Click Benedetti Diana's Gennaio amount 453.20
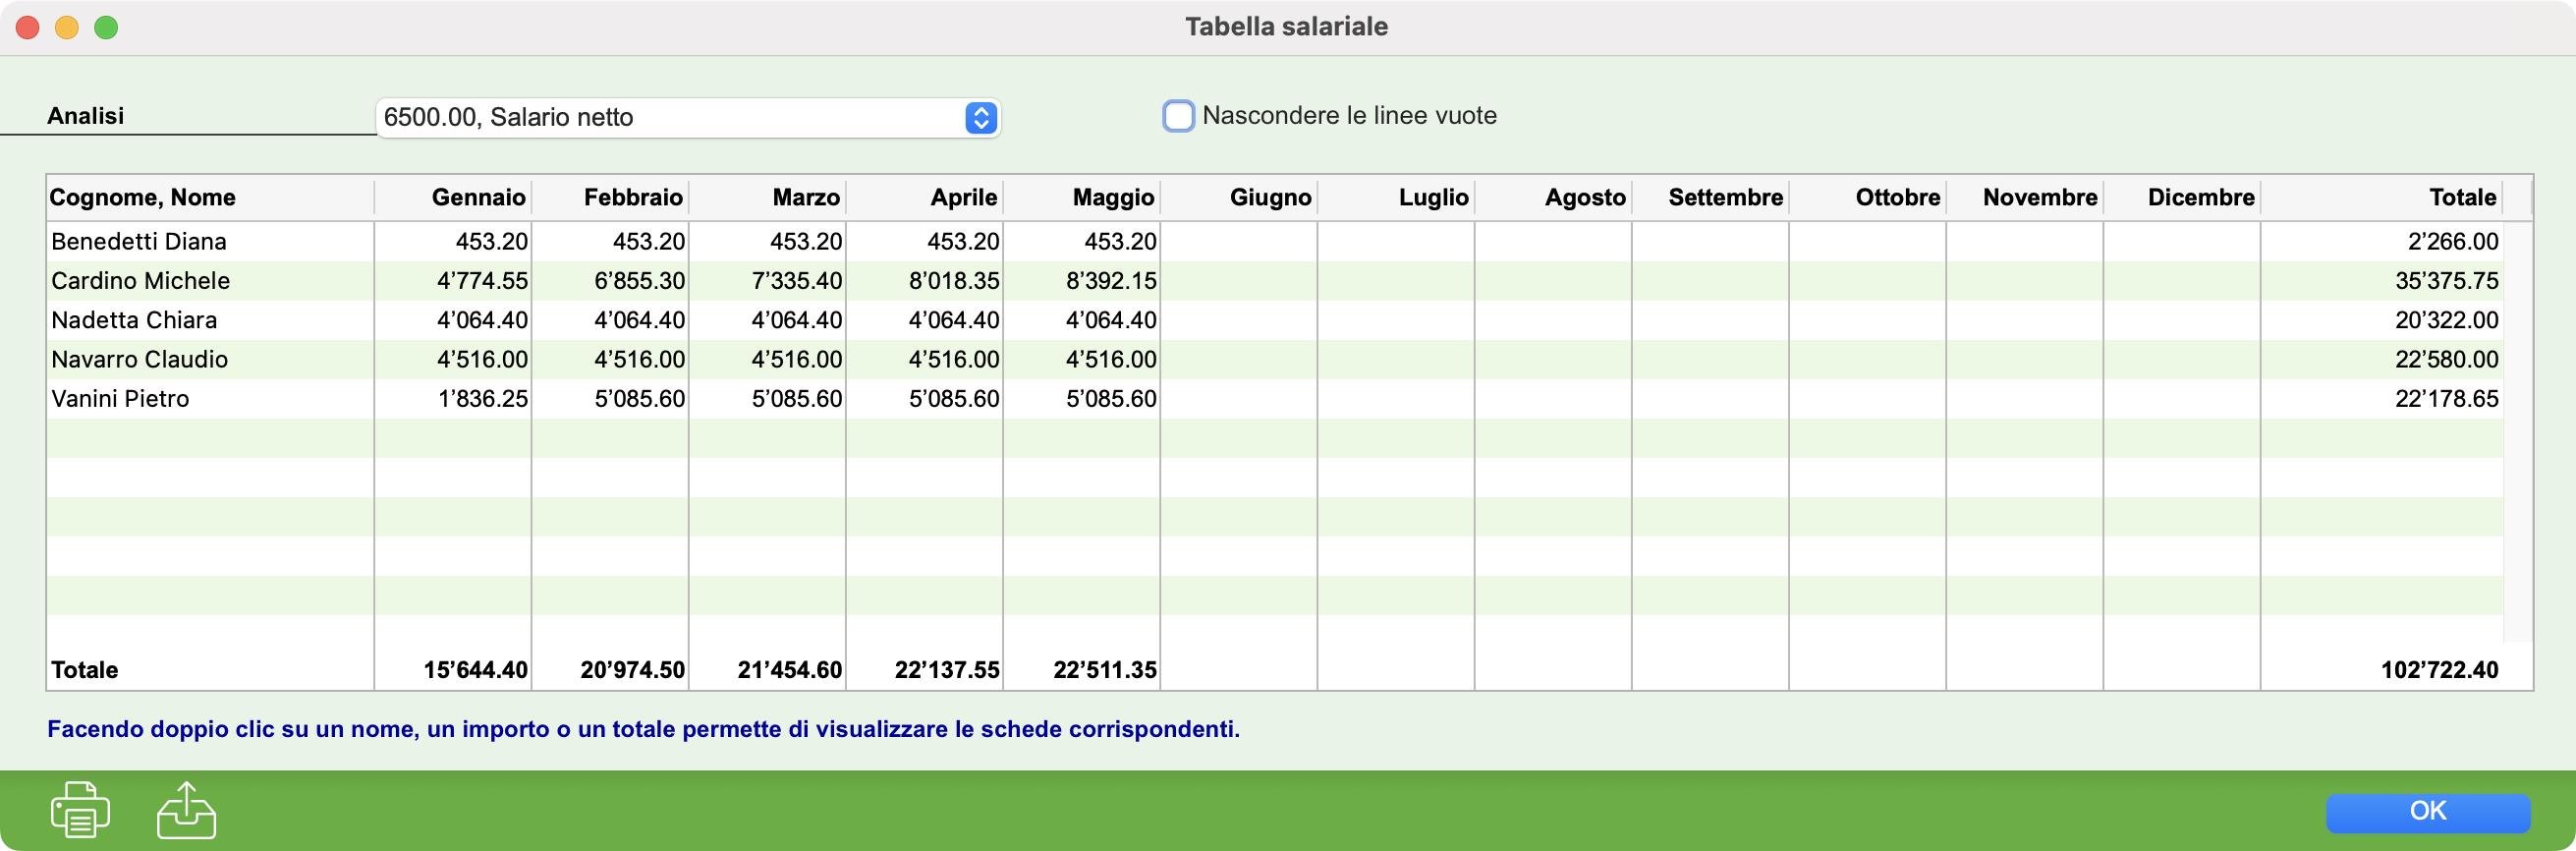 pyautogui.click(x=491, y=241)
